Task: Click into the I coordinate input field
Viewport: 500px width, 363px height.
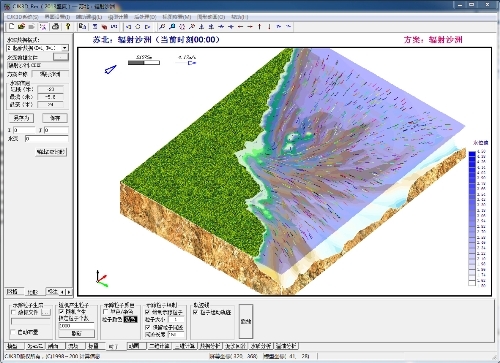Action: pyautogui.click(x=24, y=130)
